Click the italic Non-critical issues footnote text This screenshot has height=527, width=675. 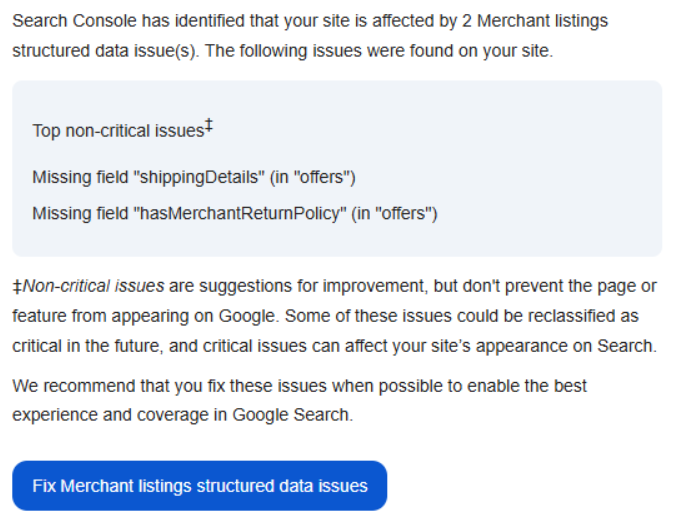93,286
